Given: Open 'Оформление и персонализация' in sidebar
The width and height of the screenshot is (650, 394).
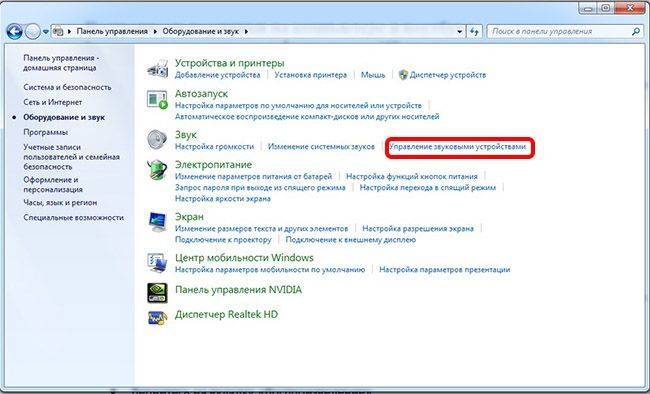Looking at the screenshot, I should [x=53, y=185].
